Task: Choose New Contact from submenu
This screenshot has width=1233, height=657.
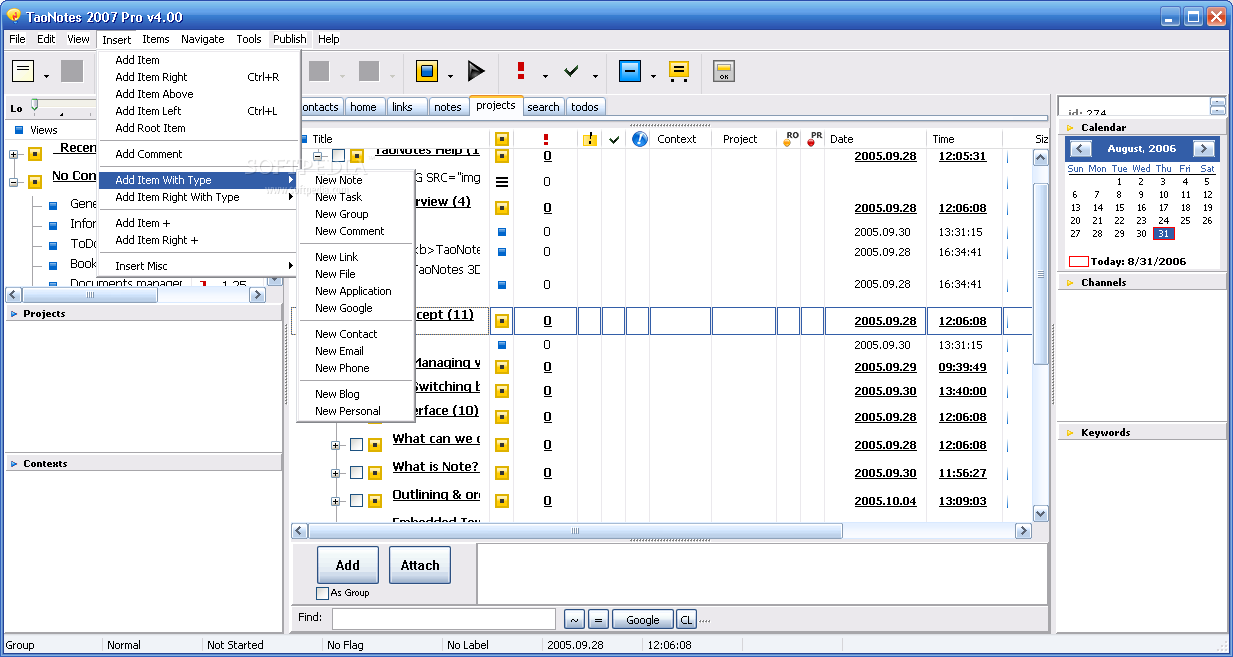Action: [x=346, y=334]
